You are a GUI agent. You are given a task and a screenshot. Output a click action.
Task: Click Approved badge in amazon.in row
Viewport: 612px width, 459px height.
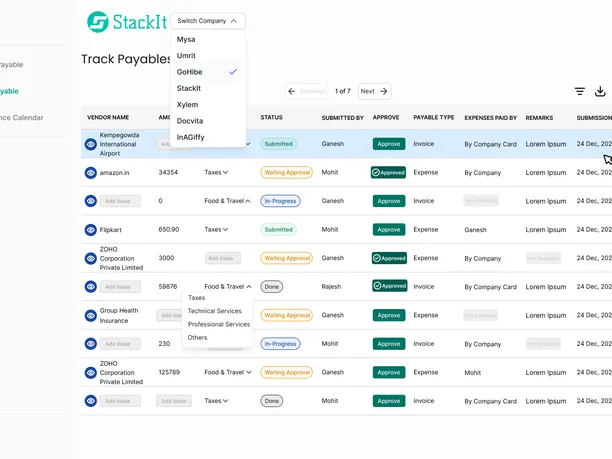click(388, 173)
